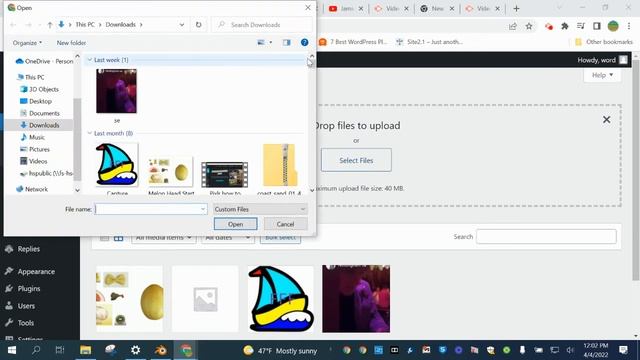Collapse the 'Last week' file group
Screen dimensions: 640x360
pyautogui.click(x=89, y=60)
